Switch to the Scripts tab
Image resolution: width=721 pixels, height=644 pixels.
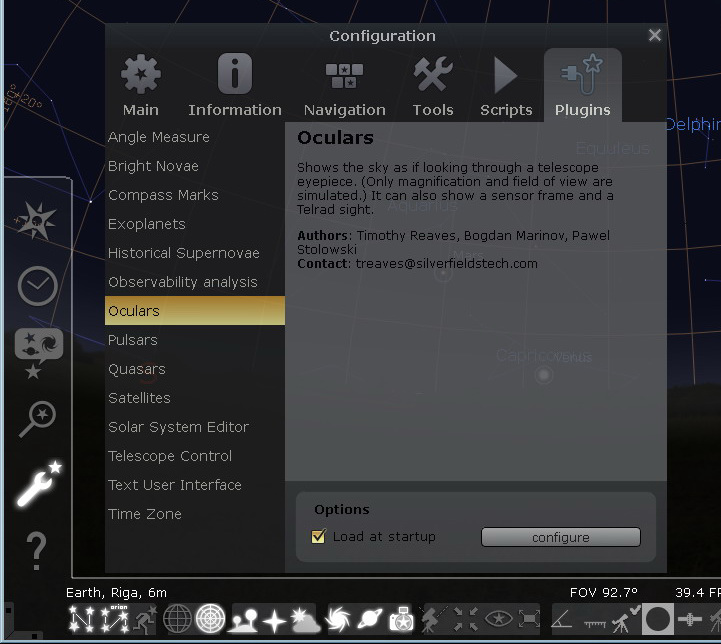pyautogui.click(x=506, y=87)
